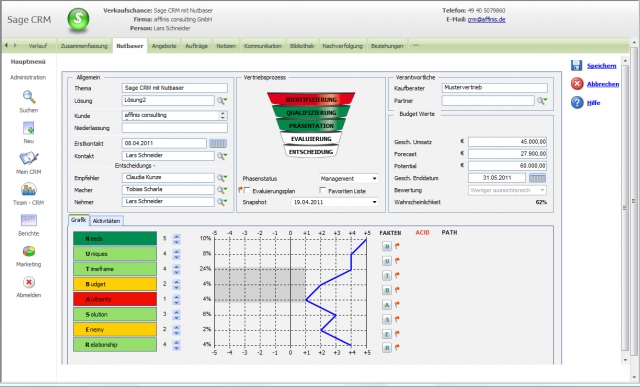This screenshot has width=640, height=387.
Task: Enable the Evaluierungsplan checkbox
Action: pyautogui.click(x=247, y=190)
